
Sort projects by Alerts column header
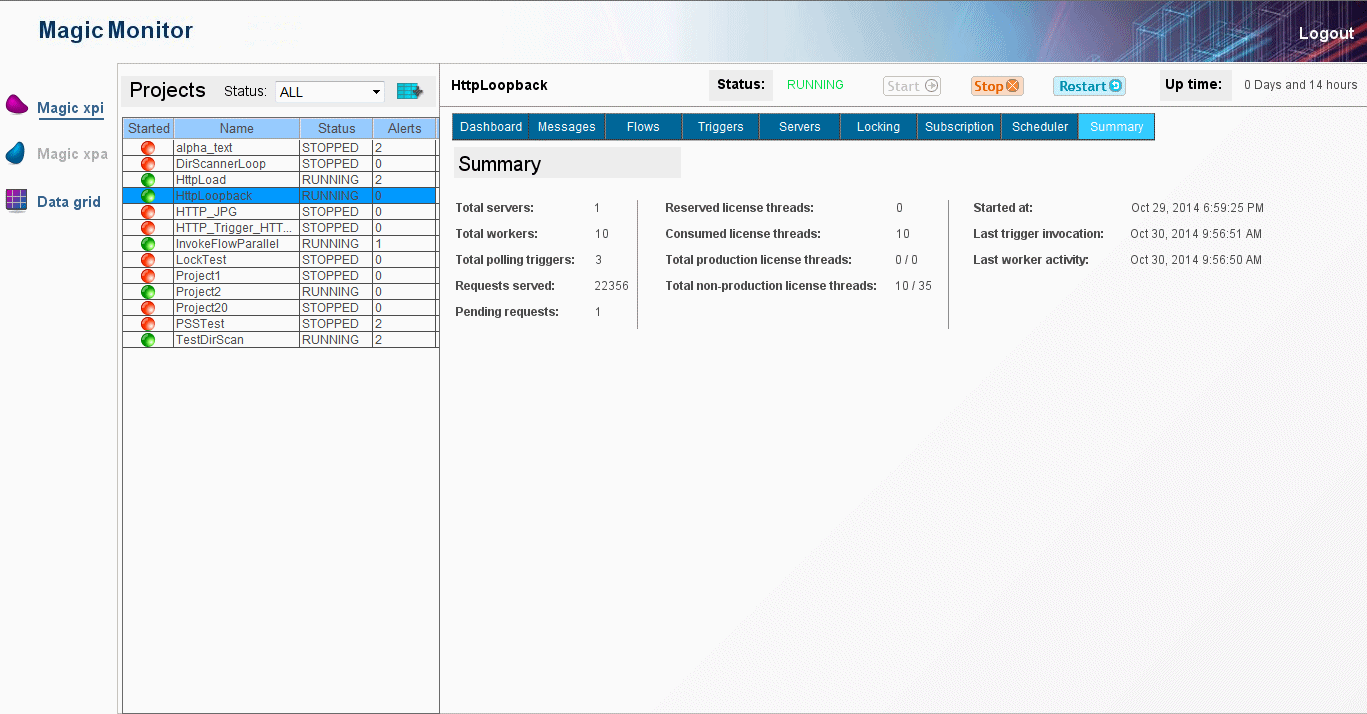pos(405,128)
